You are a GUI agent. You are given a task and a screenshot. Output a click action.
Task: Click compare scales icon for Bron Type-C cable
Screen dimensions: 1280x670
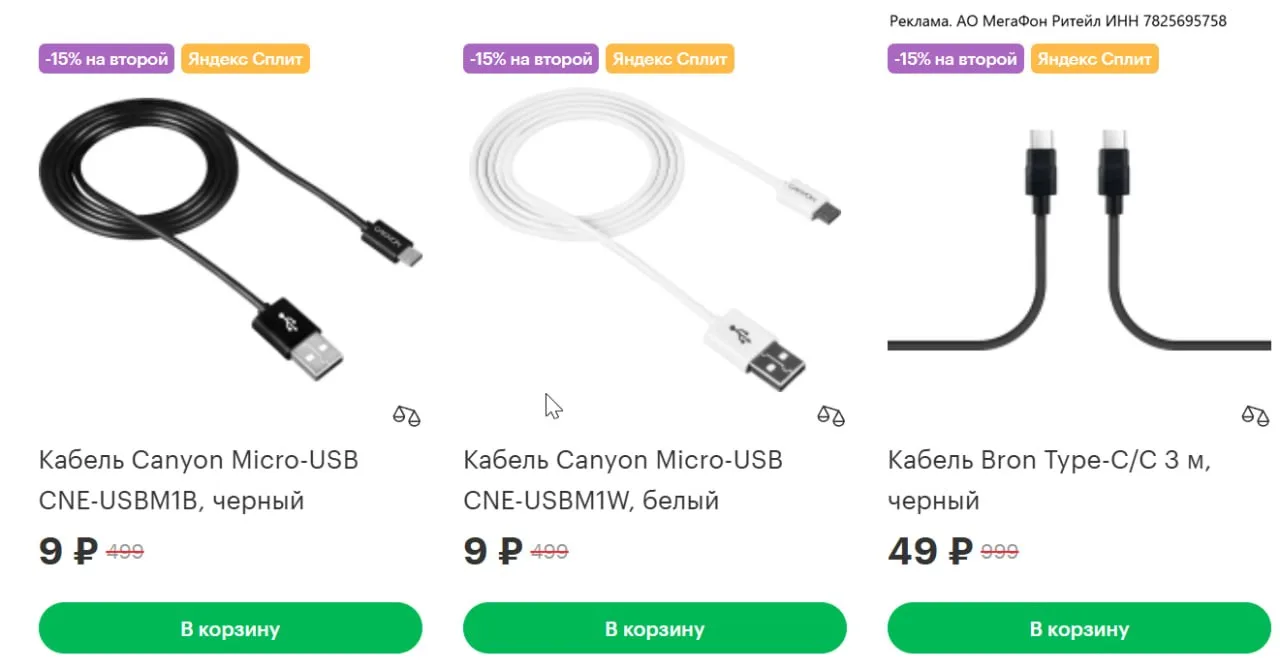point(1255,415)
